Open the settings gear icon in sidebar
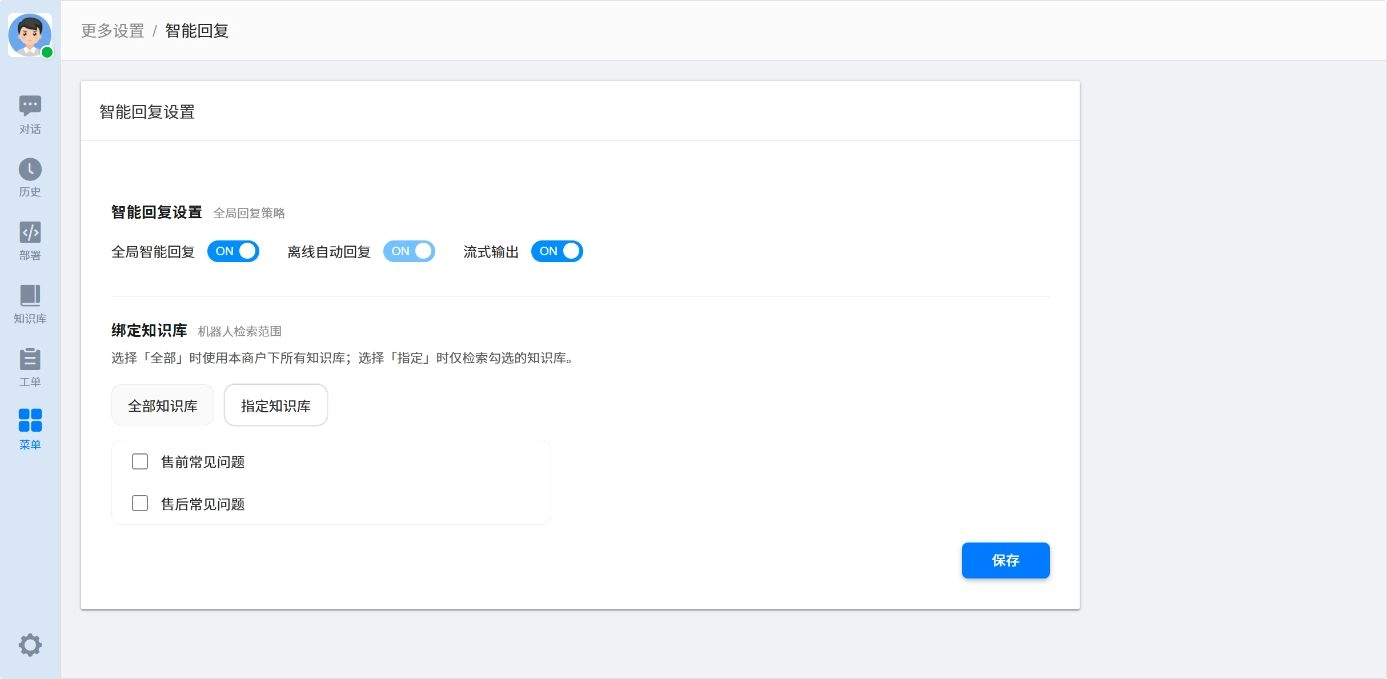Viewport: 1387px width, 679px height. point(30,645)
